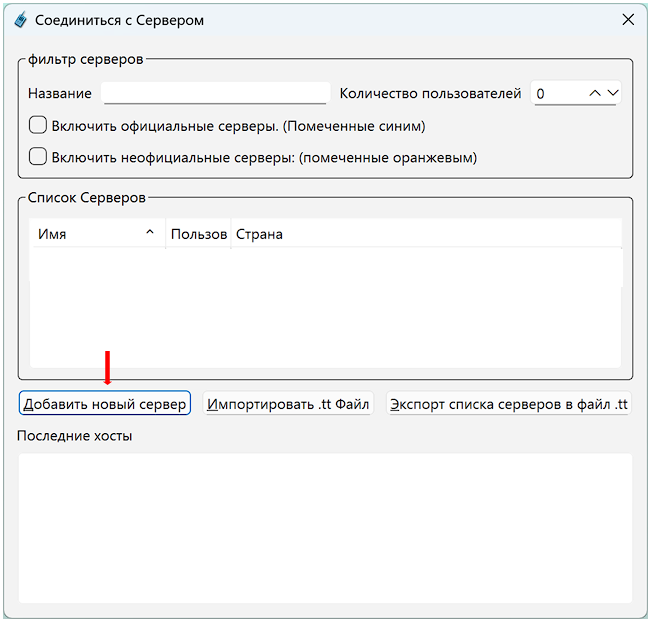The height and width of the screenshot is (620, 648).
Task: Click the Имя column sort arrow
Action: (x=150, y=232)
